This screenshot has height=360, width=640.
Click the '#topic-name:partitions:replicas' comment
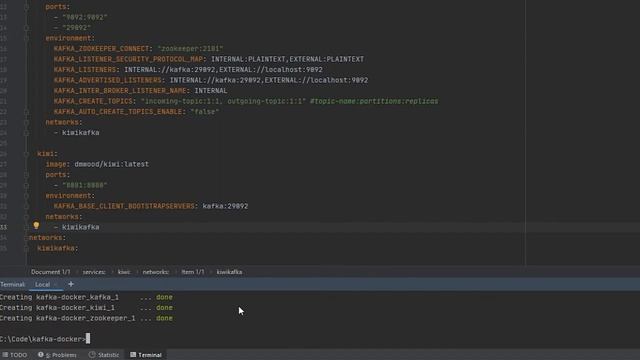tap(374, 101)
